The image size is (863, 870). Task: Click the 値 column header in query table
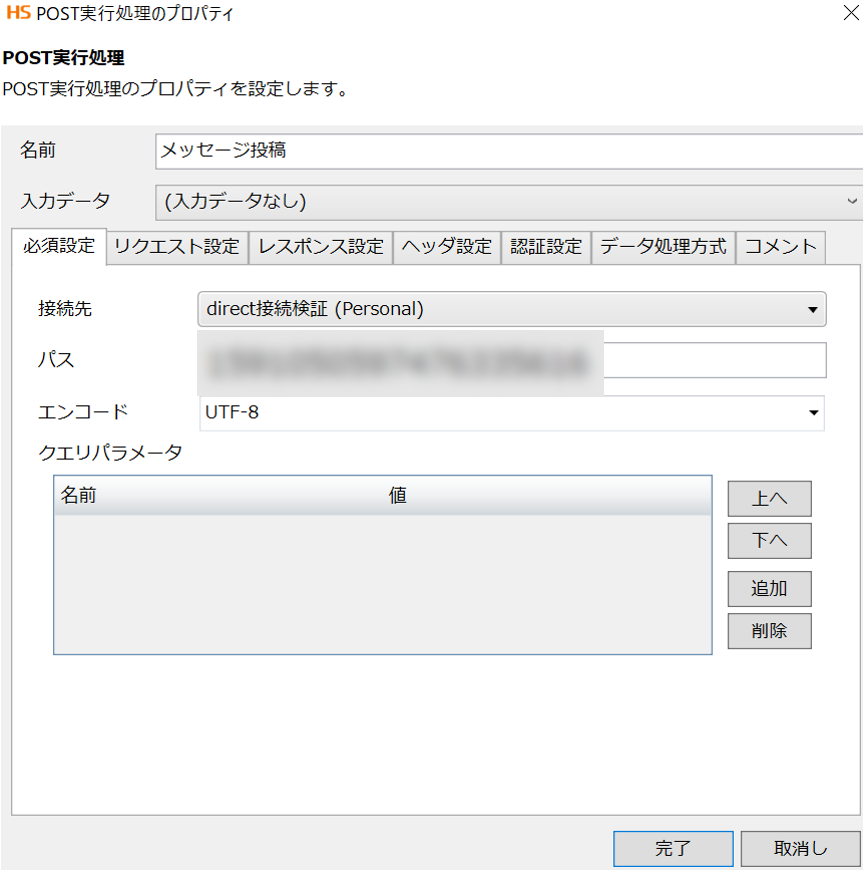(547, 495)
